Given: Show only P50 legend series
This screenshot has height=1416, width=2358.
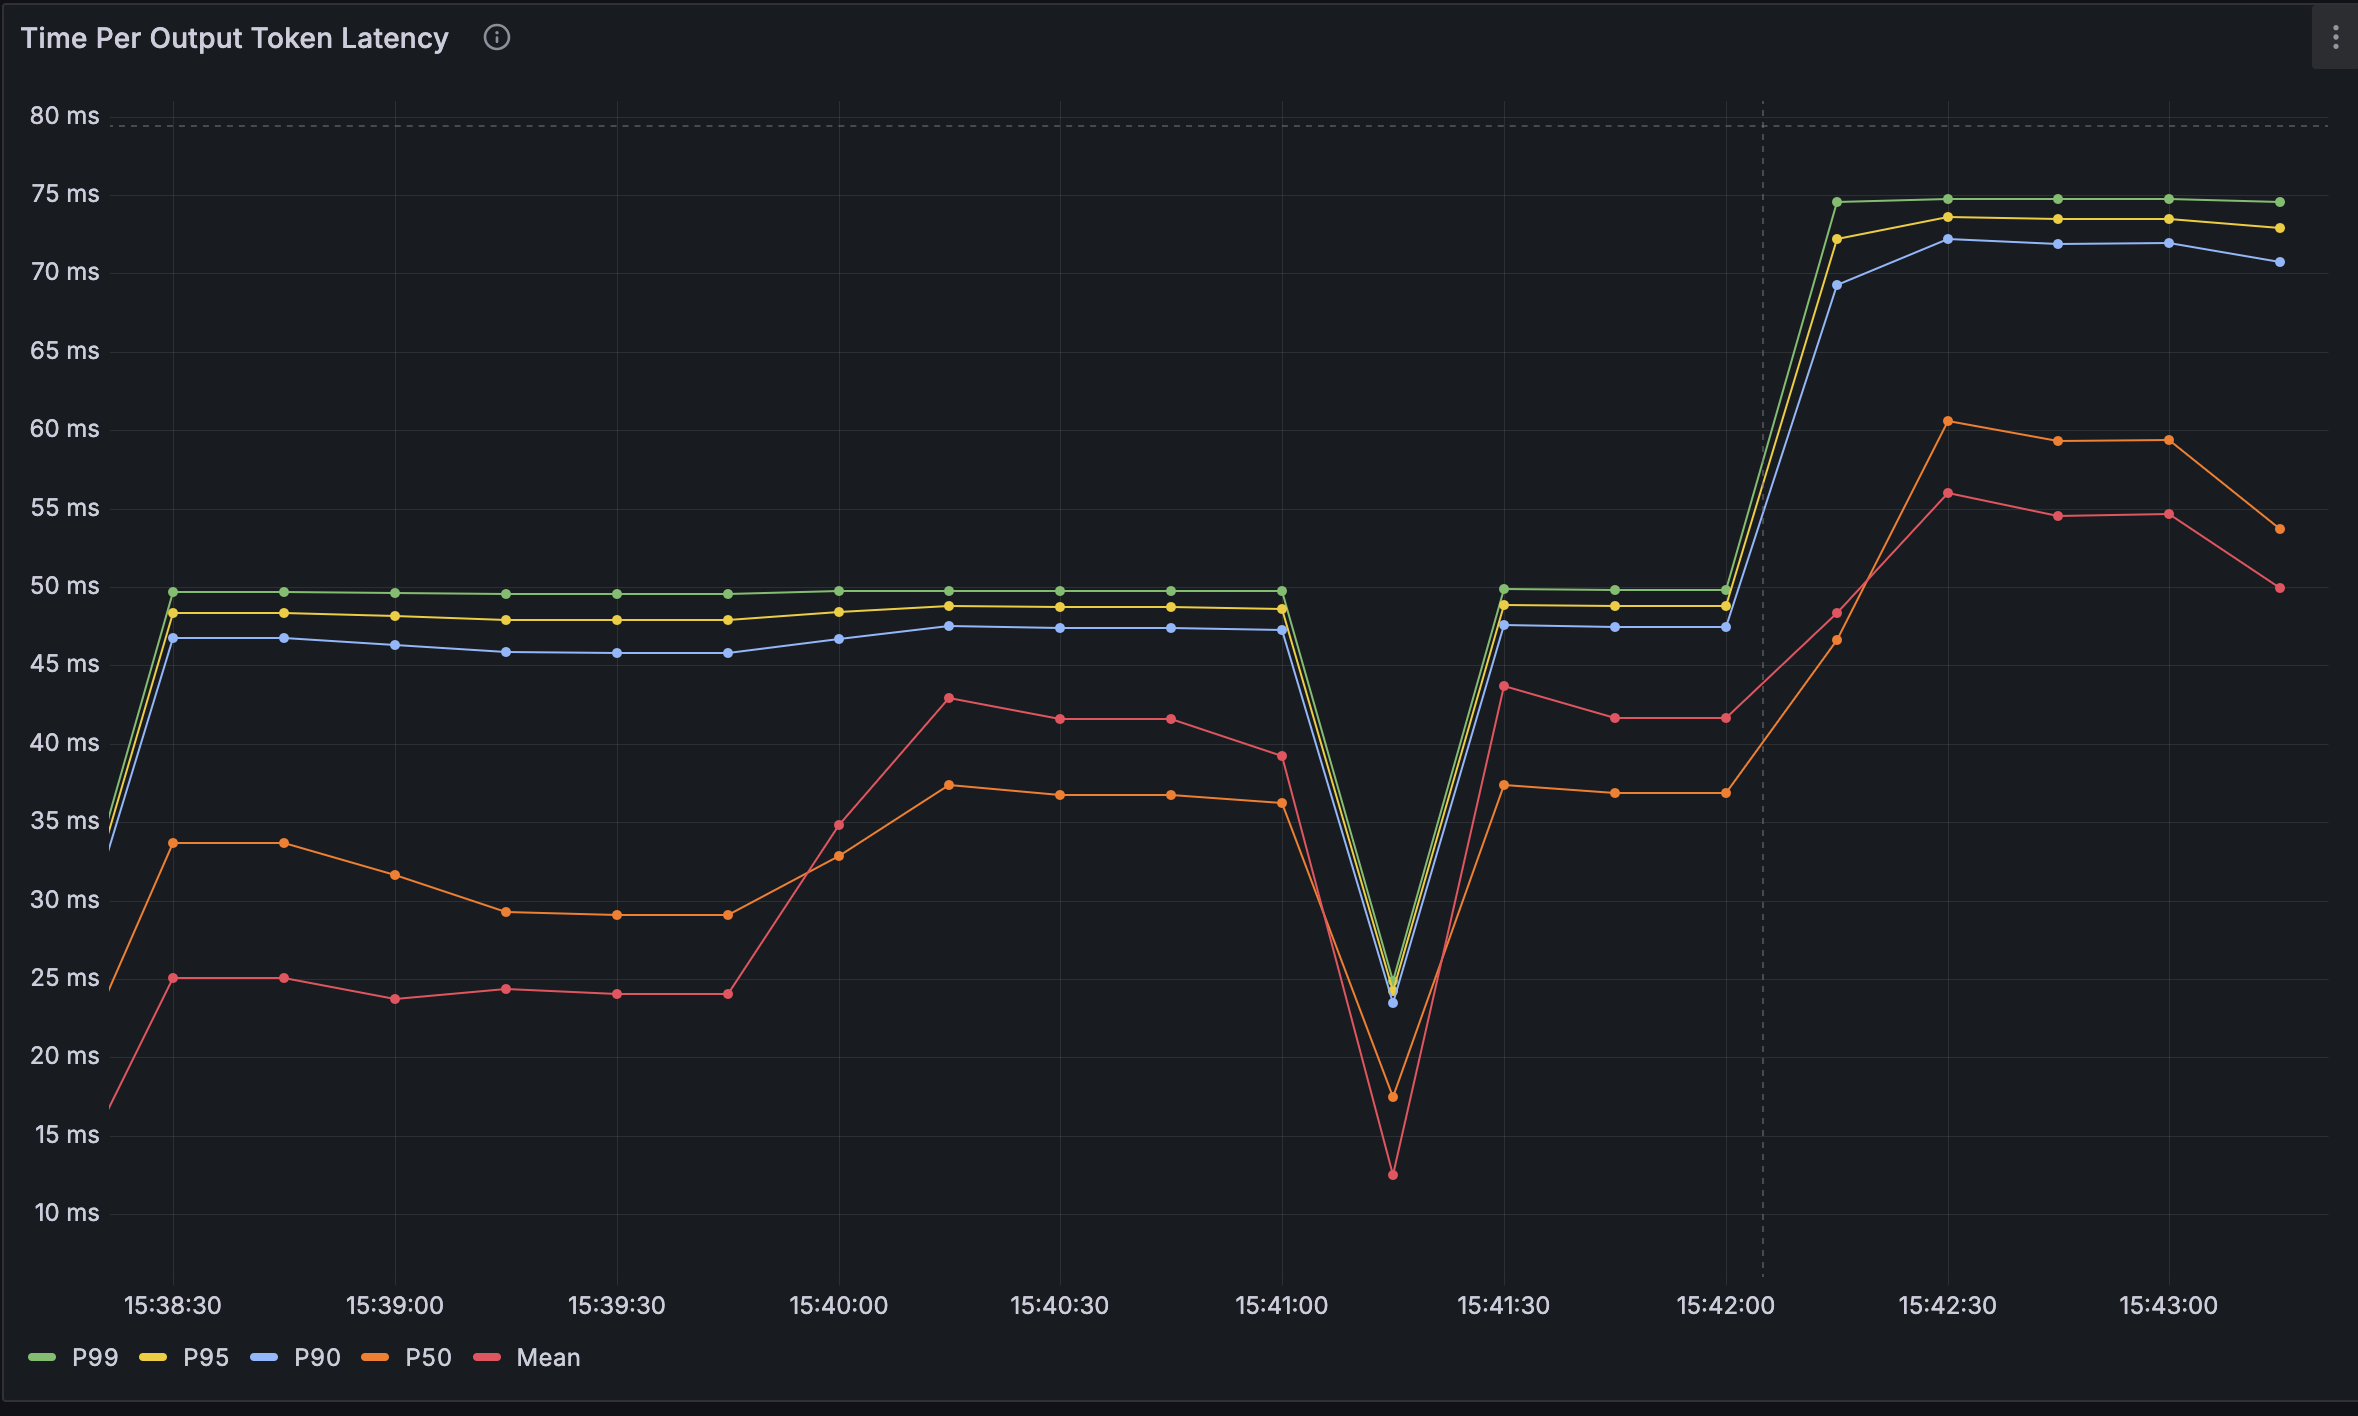Looking at the screenshot, I should (x=428, y=1357).
